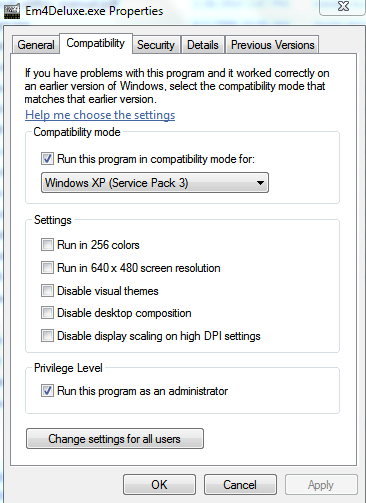
Task: Open the Windows XP (Service Pack 3) dropdown
Action: [155, 183]
